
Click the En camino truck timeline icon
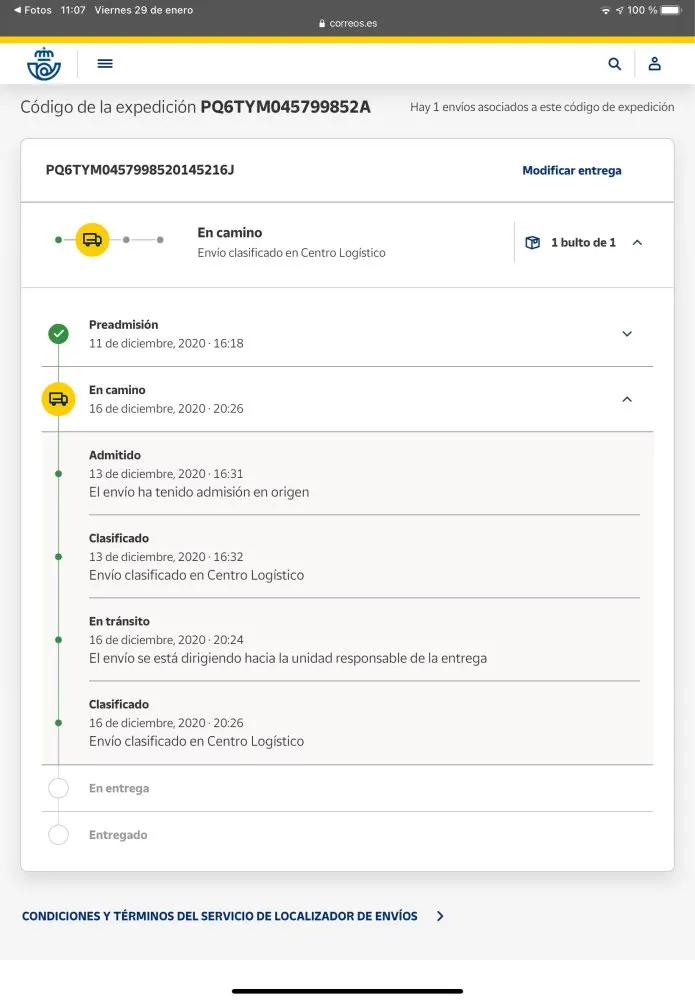pos(58,399)
